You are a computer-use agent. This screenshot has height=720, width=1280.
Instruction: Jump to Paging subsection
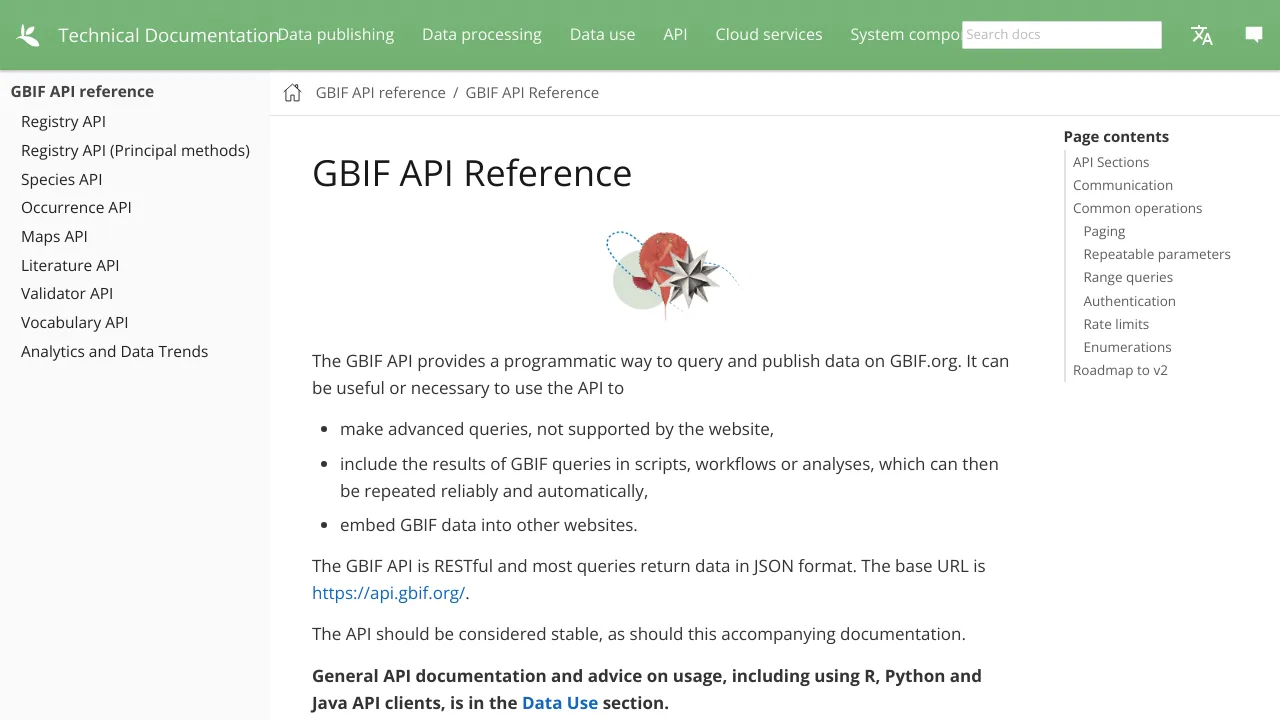click(1104, 231)
